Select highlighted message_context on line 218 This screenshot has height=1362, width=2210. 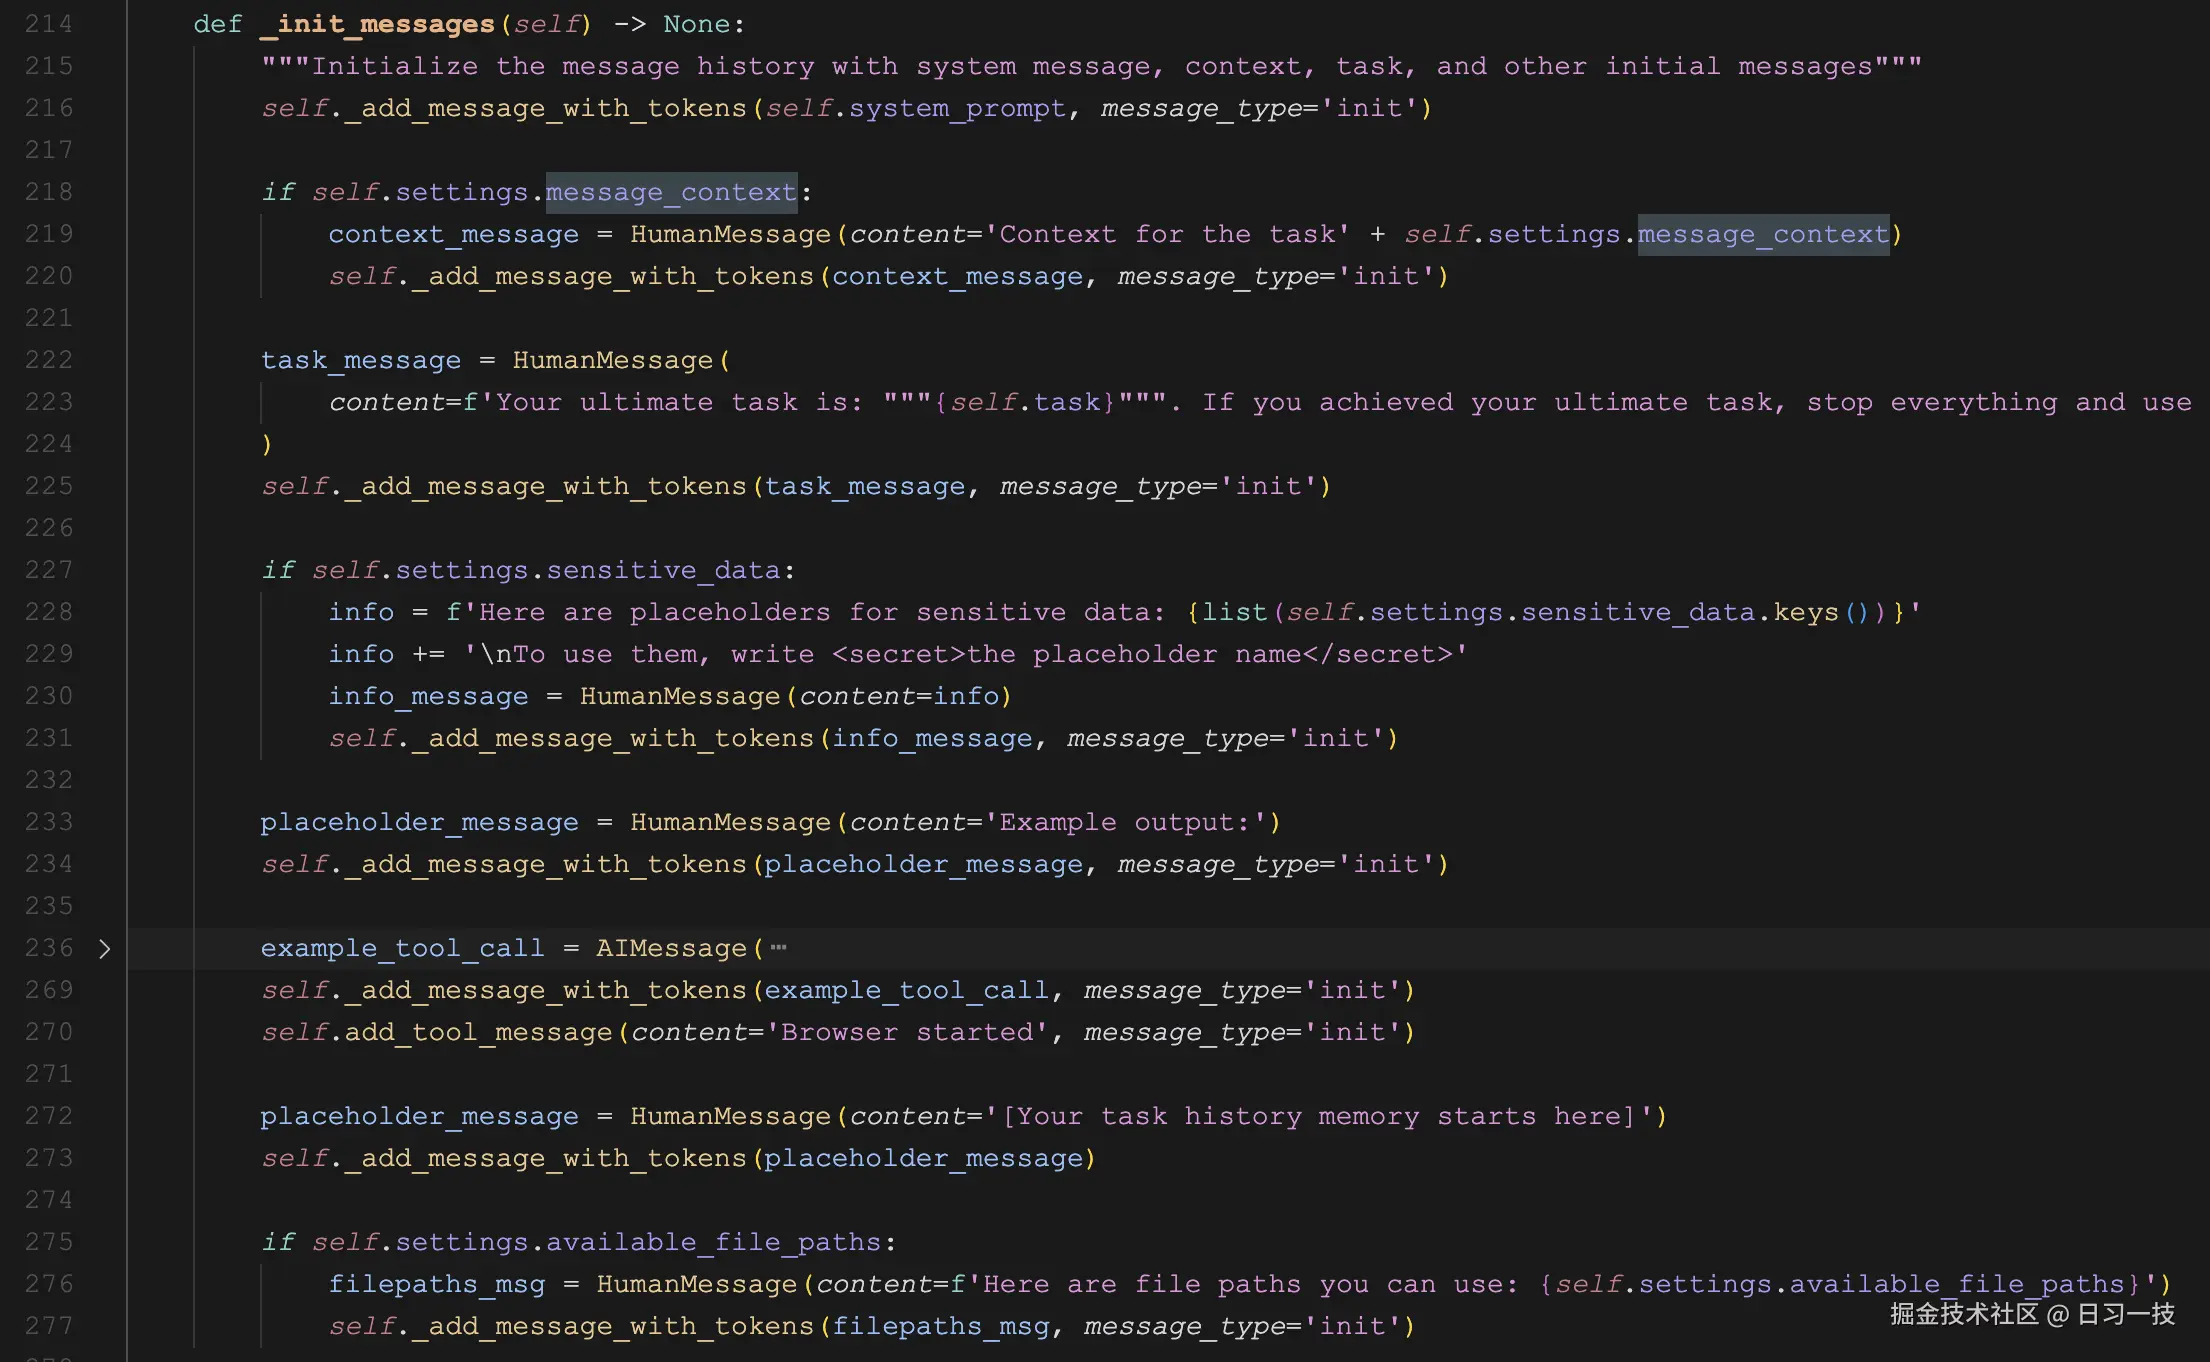pos(670,191)
